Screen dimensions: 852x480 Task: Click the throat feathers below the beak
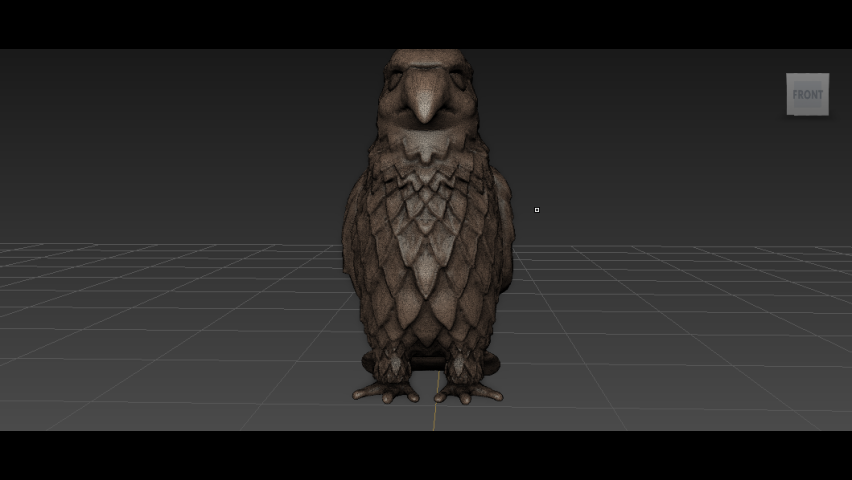click(427, 145)
